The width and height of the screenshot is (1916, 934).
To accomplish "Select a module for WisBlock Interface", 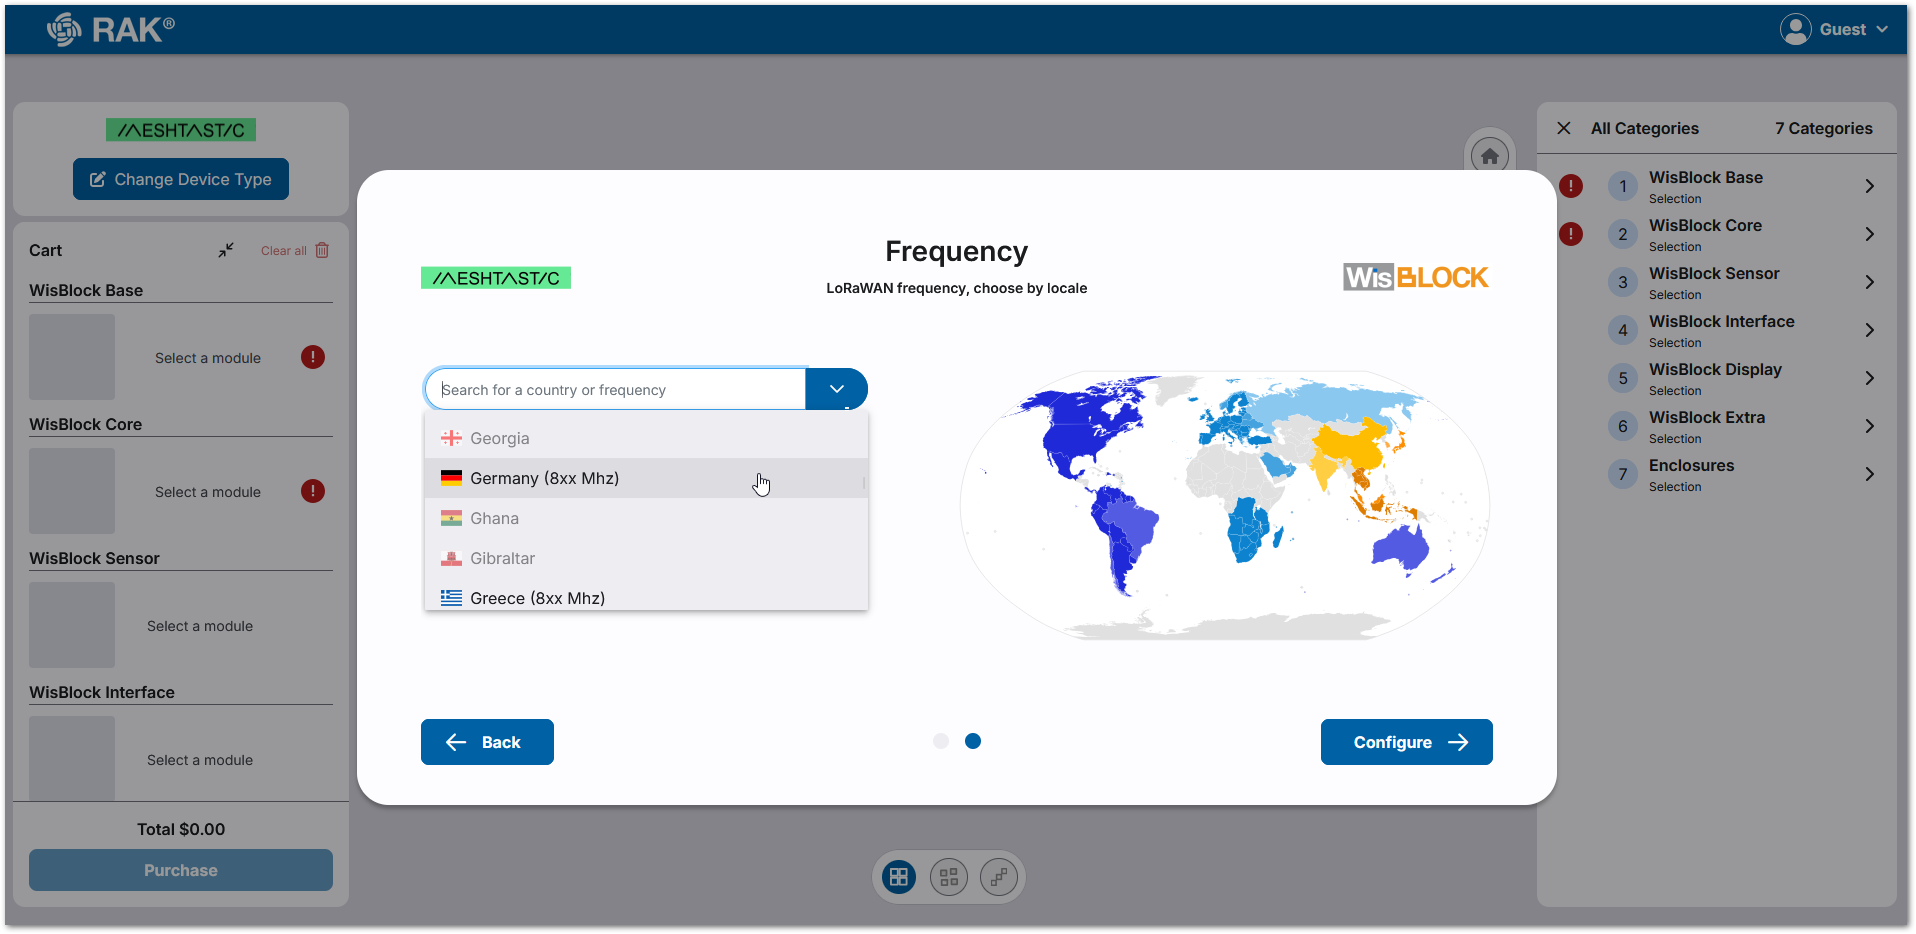I will click(x=200, y=760).
